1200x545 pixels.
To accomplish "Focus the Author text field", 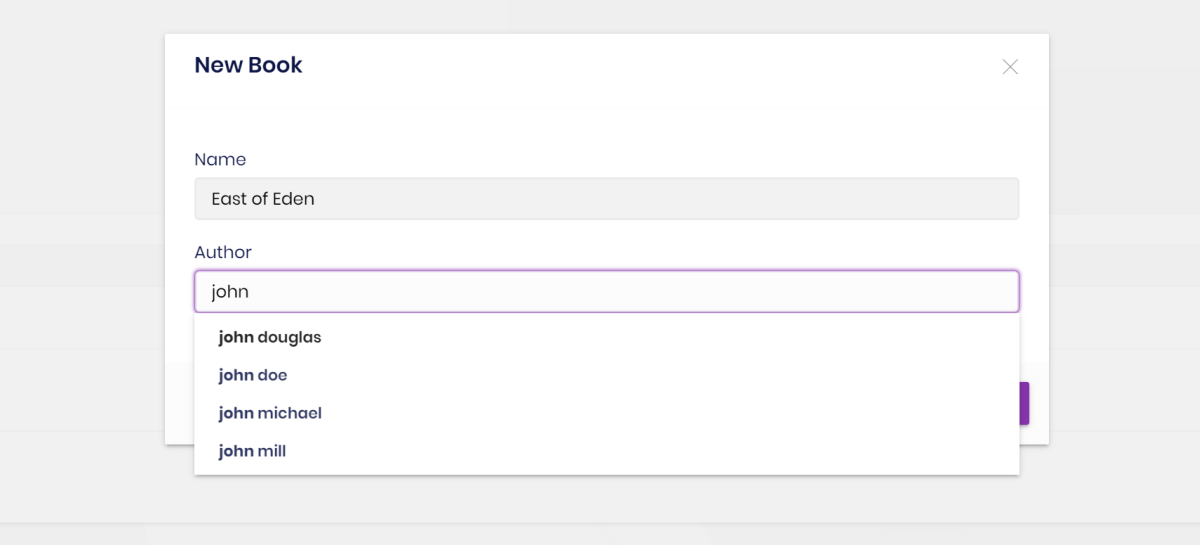I will pos(606,292).
